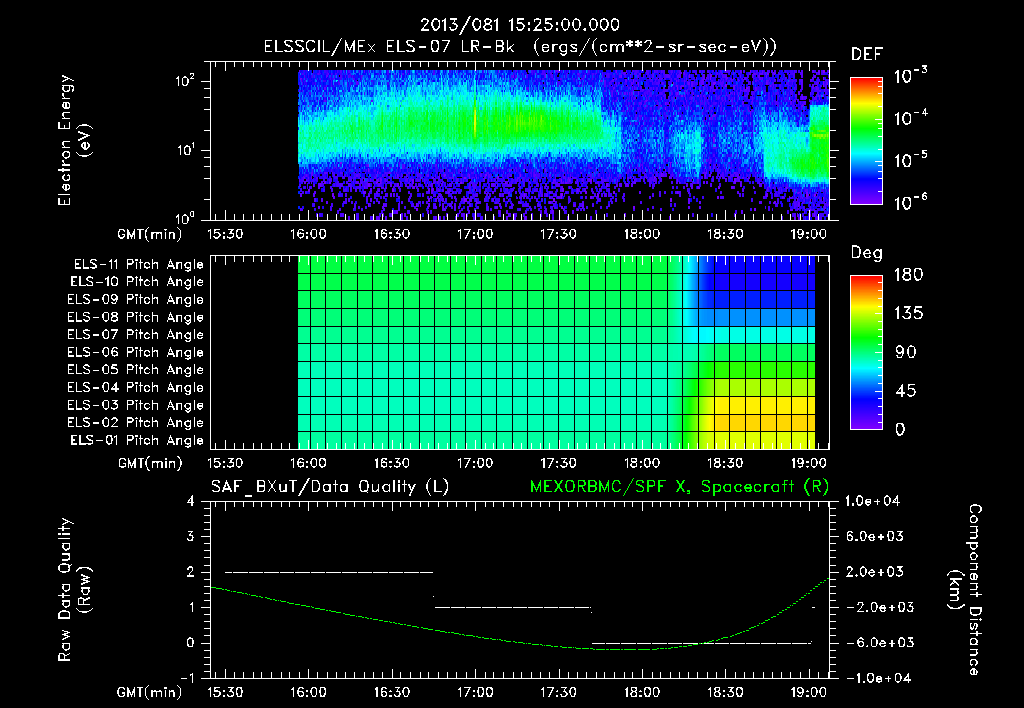This screenshot has width=1024, height=708.
Task: Click the GMT(min) label under the pitch angle panel
Action: [150, 463]
